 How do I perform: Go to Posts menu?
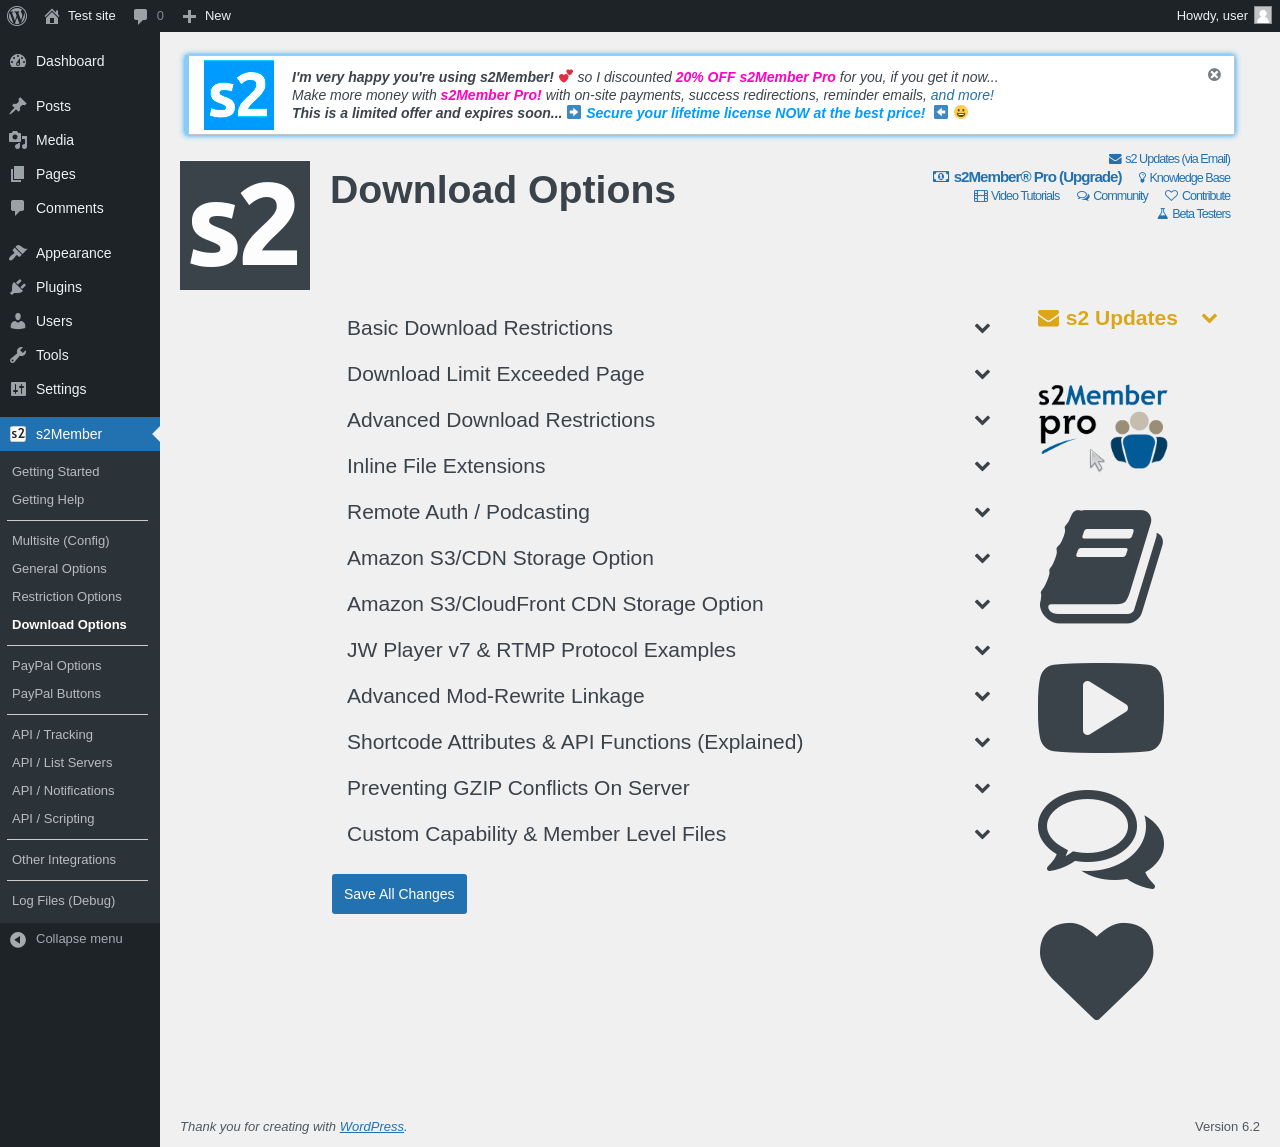(x=80, y=106)
